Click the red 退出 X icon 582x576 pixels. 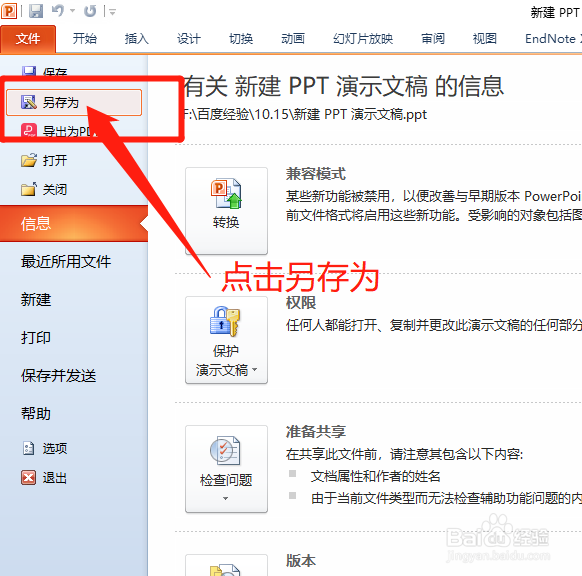[x=29, y=477]
